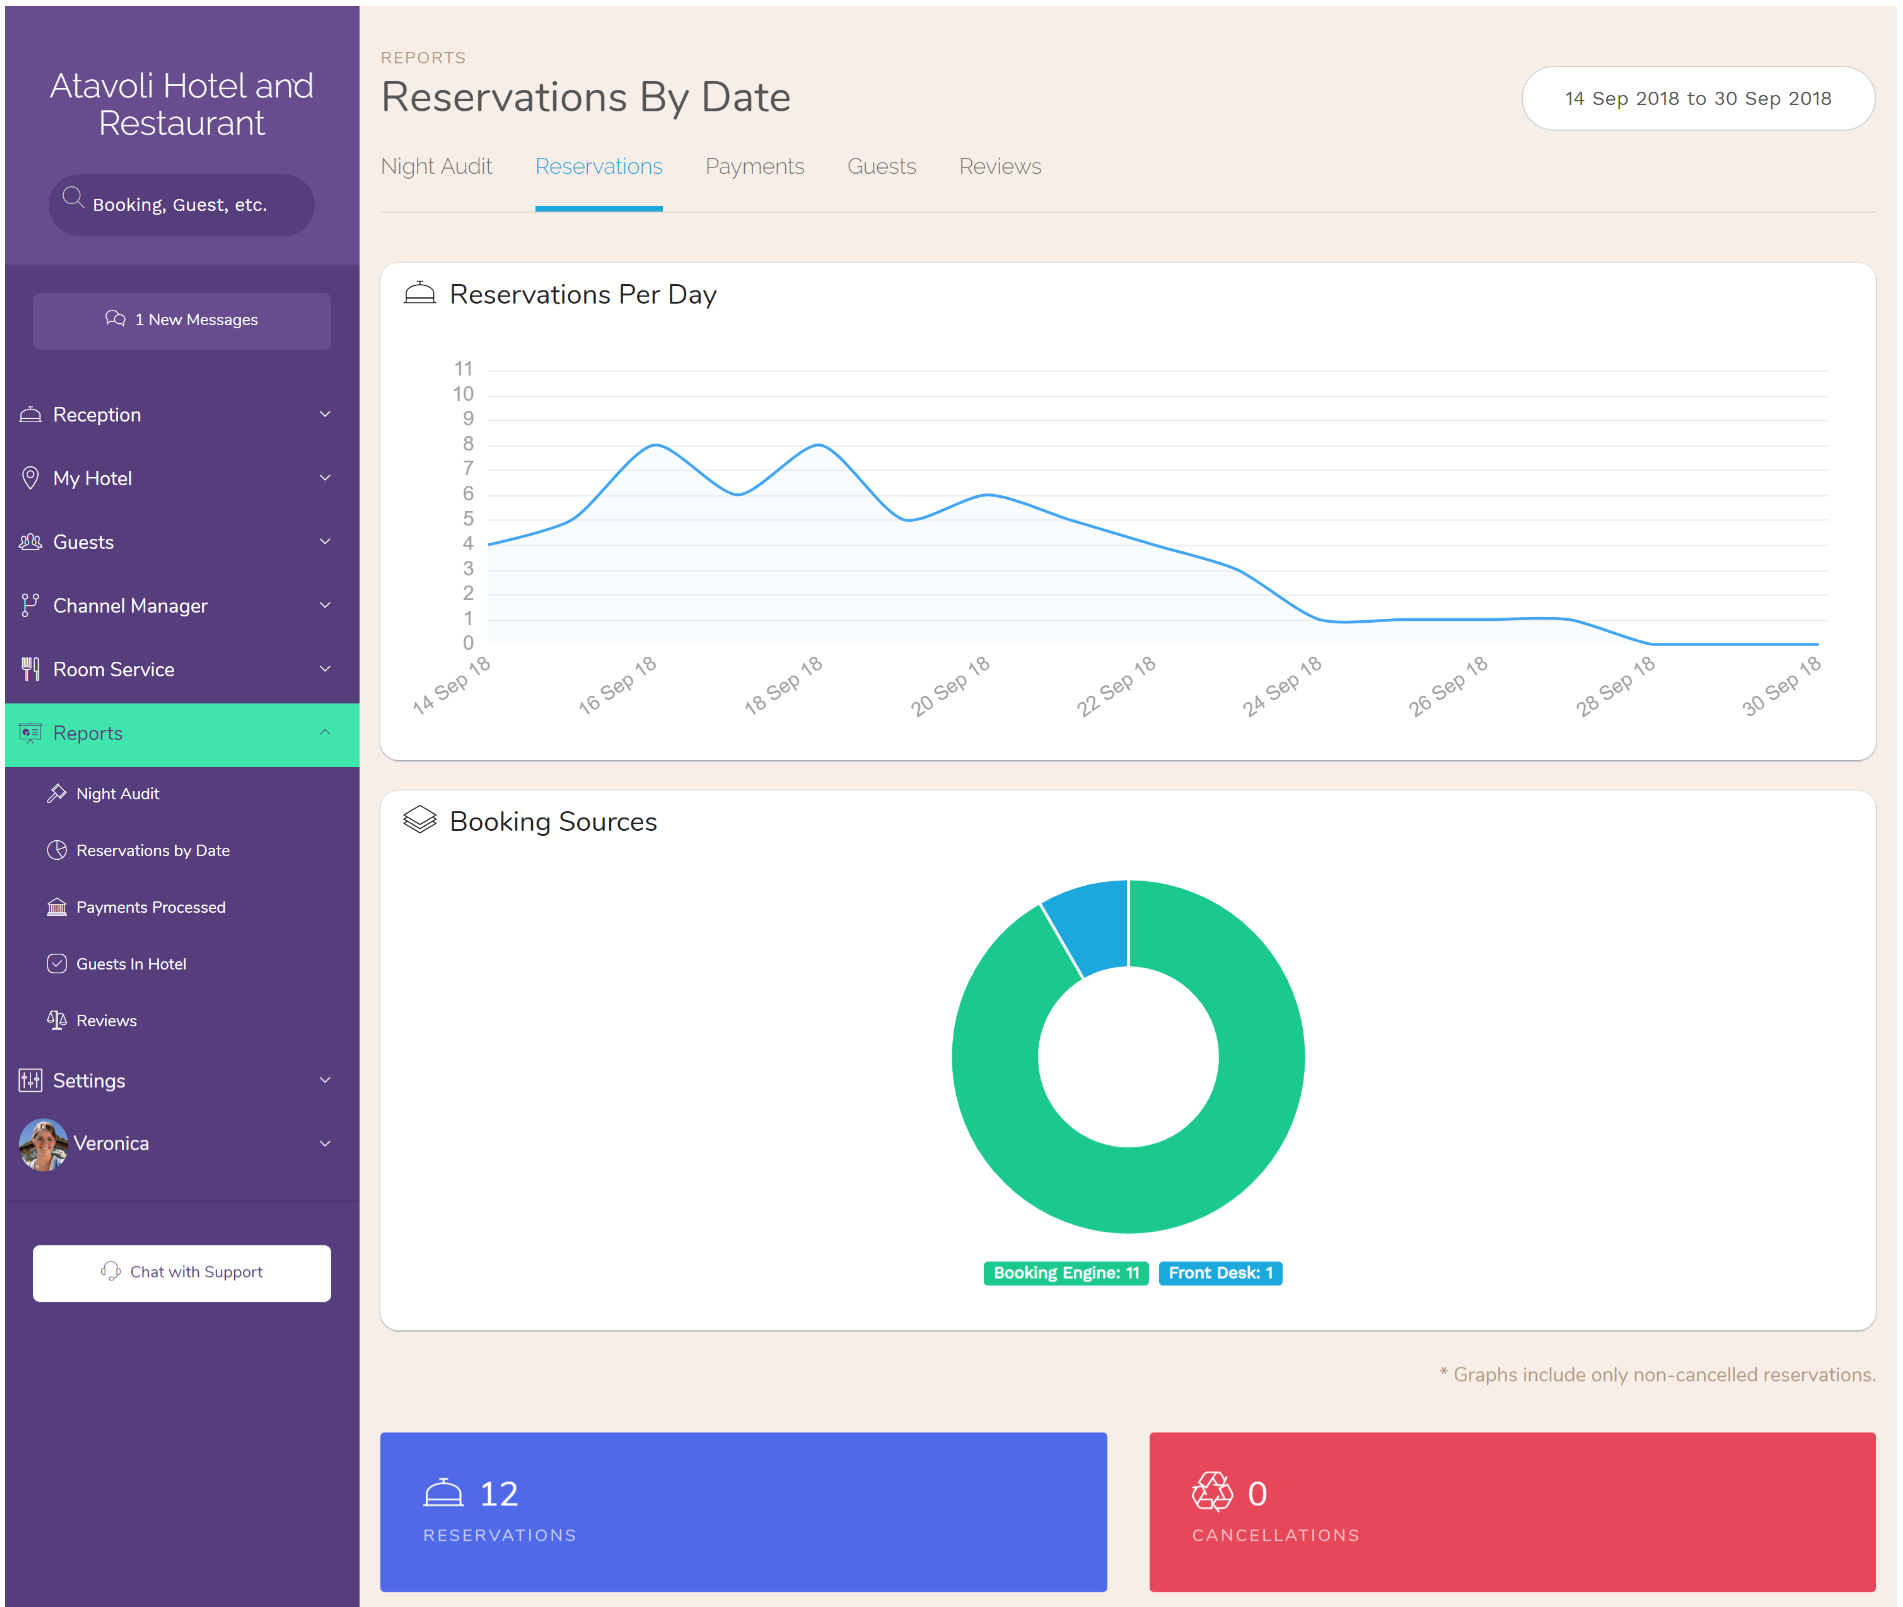Click Chat with Support button
The width and height of the screenshot is (1903, 1607).
point(182,1273)
